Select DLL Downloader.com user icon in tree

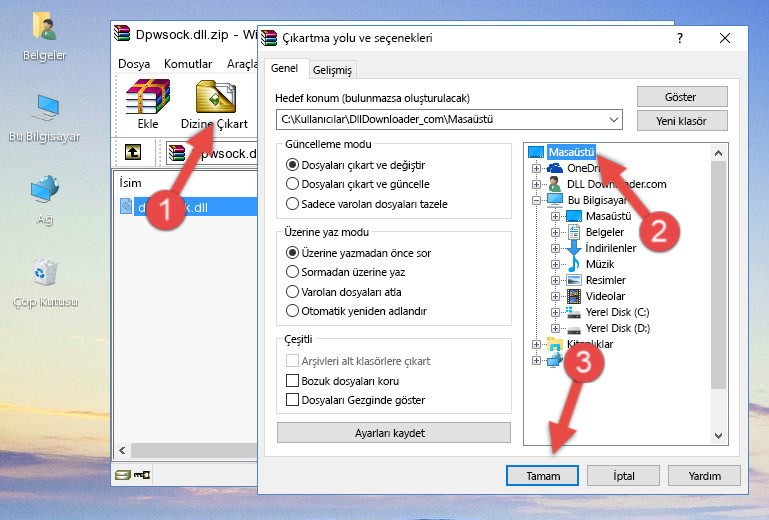[x=555, y=184]
